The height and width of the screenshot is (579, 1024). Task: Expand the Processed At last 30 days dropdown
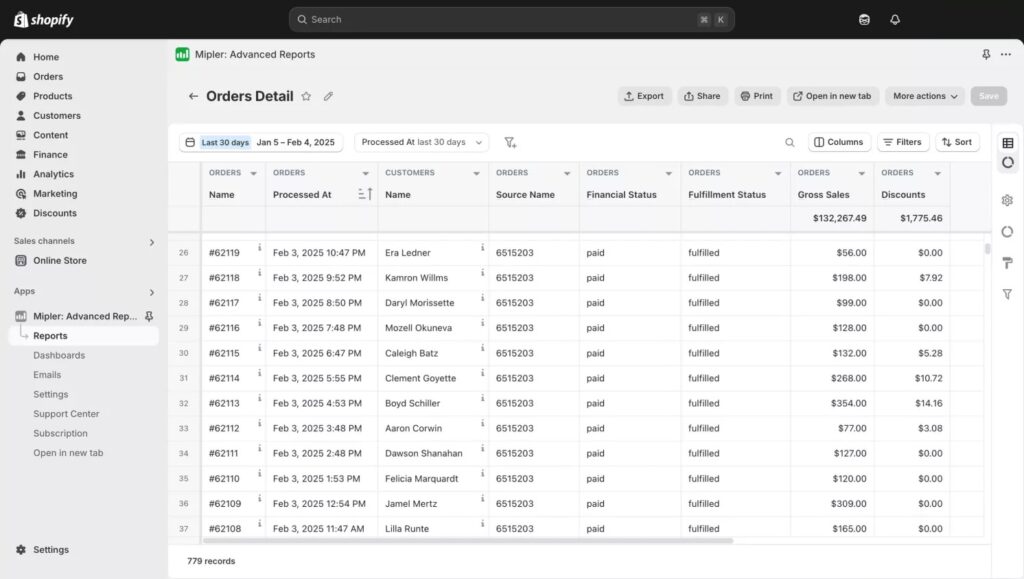click(x=421, y=142)
